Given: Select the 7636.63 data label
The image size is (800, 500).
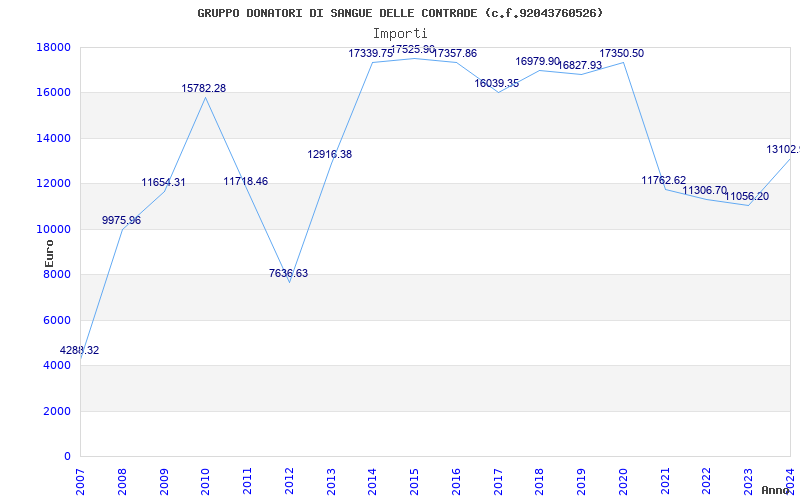Looking at the screenshot, I should tap(289, 274).
